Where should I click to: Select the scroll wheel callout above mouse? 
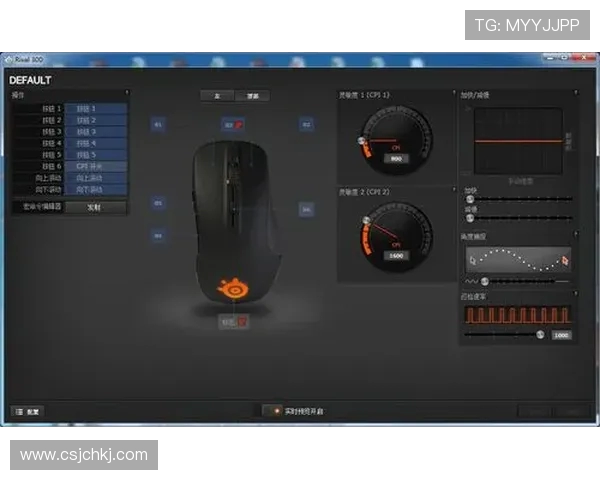click(233, 124)
